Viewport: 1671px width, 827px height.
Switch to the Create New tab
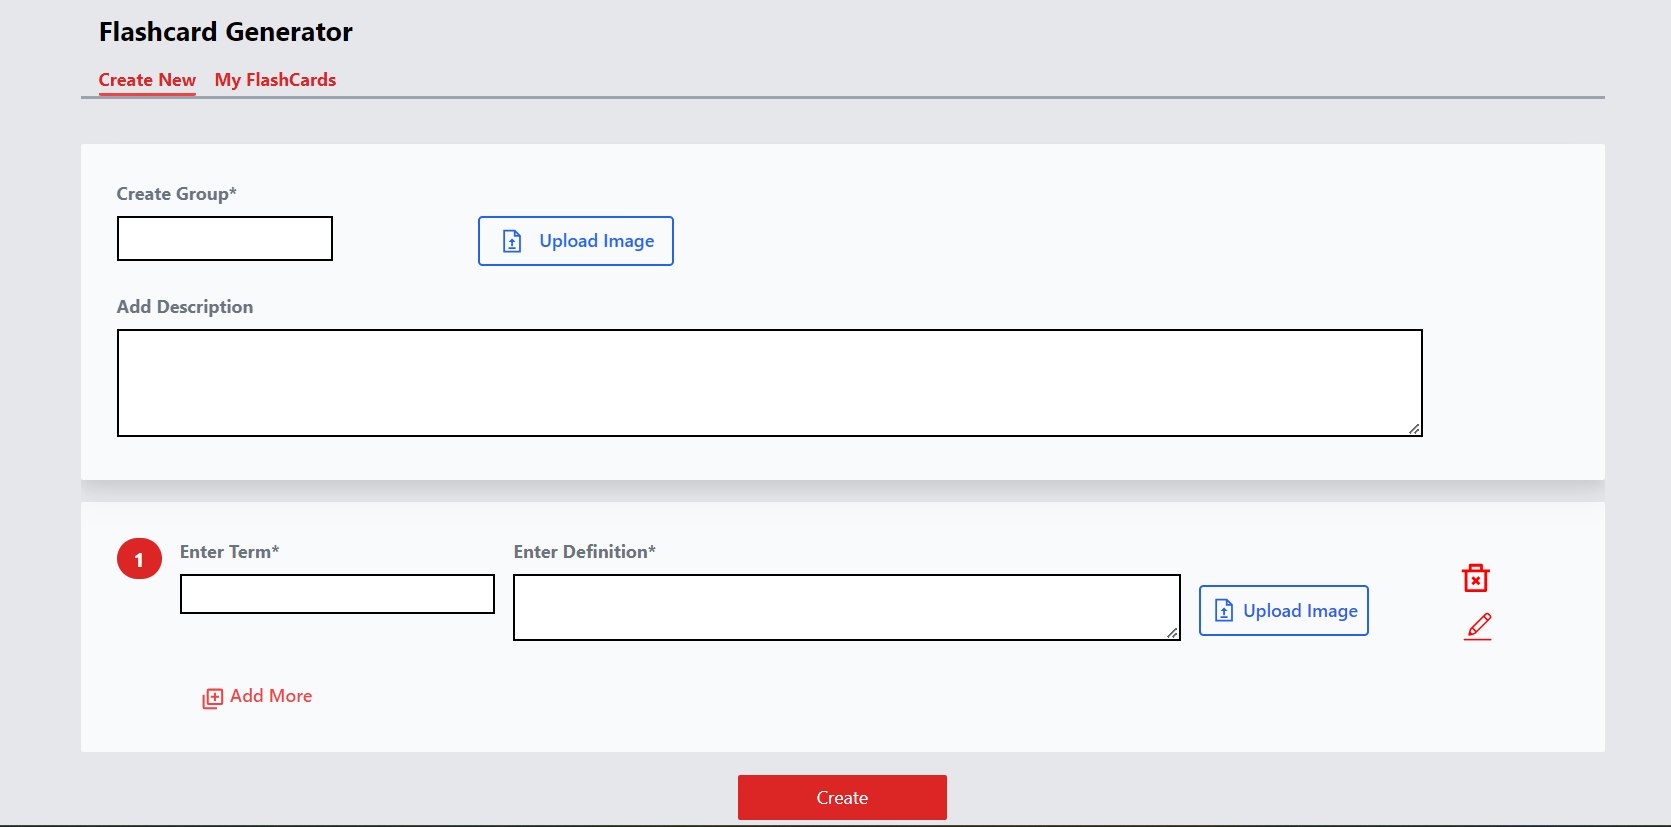click(147, 80)
